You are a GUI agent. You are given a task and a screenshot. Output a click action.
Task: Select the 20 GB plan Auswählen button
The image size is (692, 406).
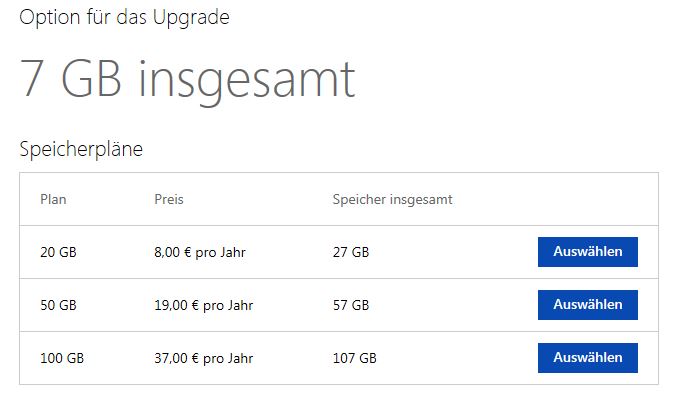[587, 252]
